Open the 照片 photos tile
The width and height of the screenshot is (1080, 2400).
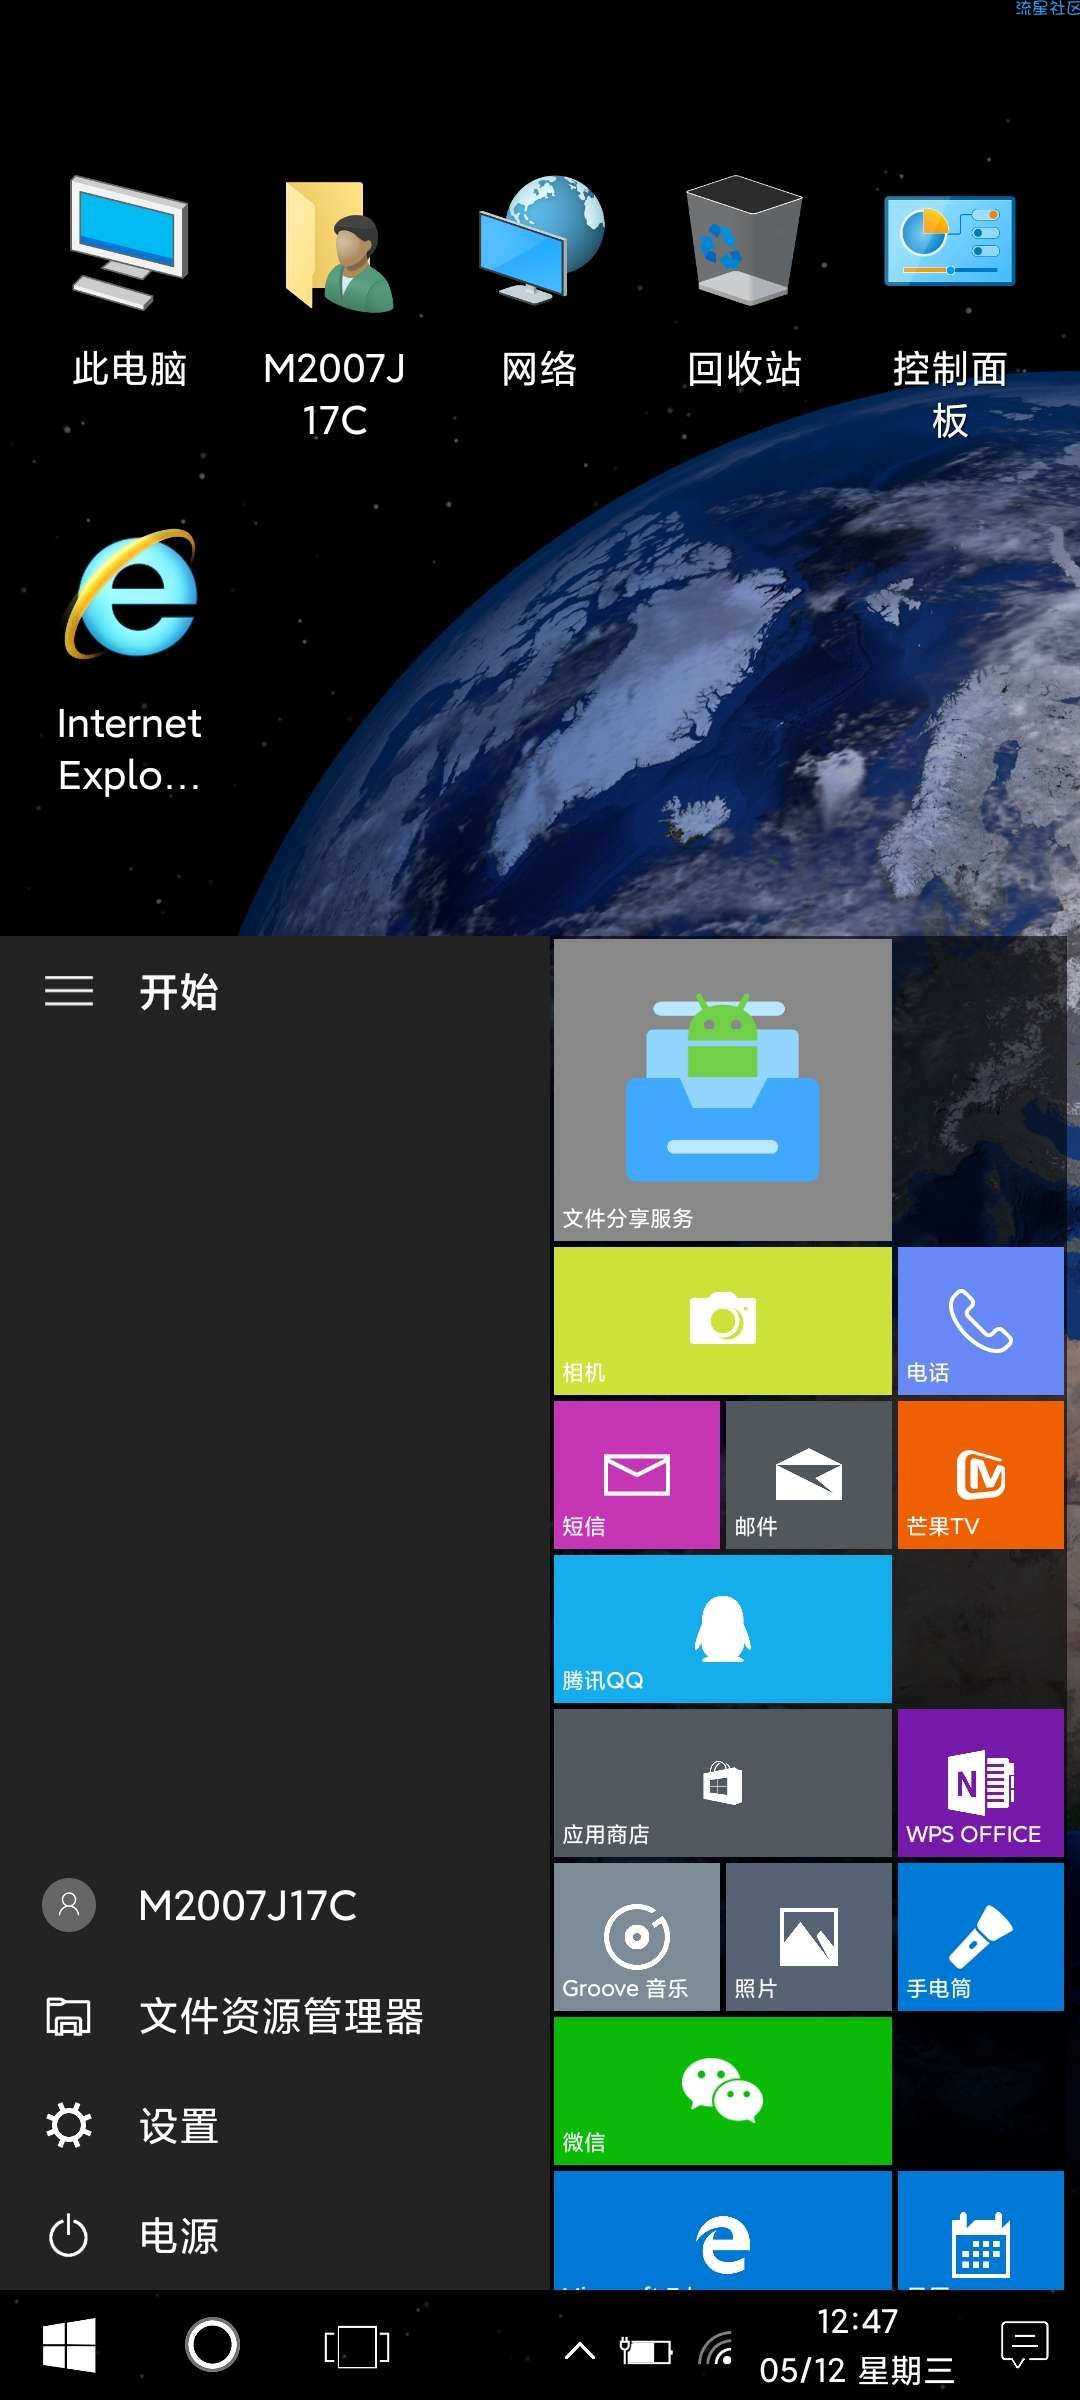coord(809,1937)
